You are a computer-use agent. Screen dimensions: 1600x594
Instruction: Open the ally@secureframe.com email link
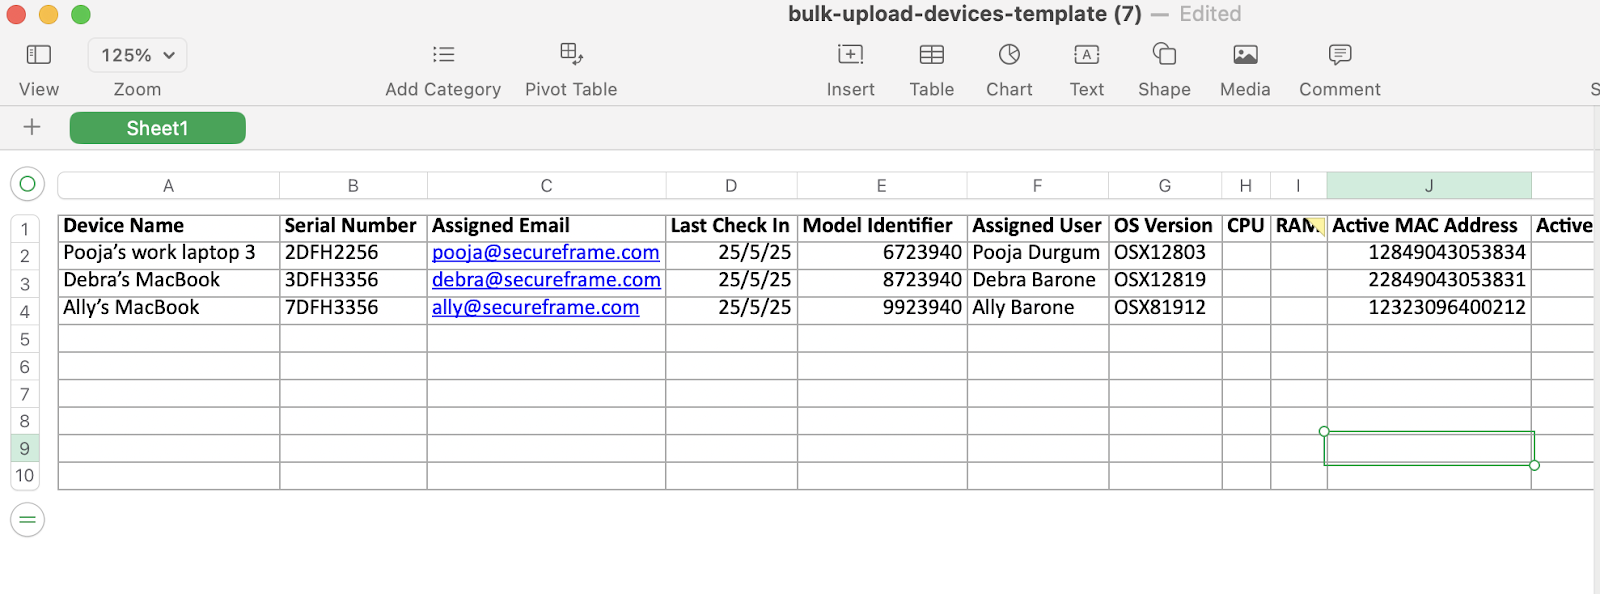click(535, 308)
